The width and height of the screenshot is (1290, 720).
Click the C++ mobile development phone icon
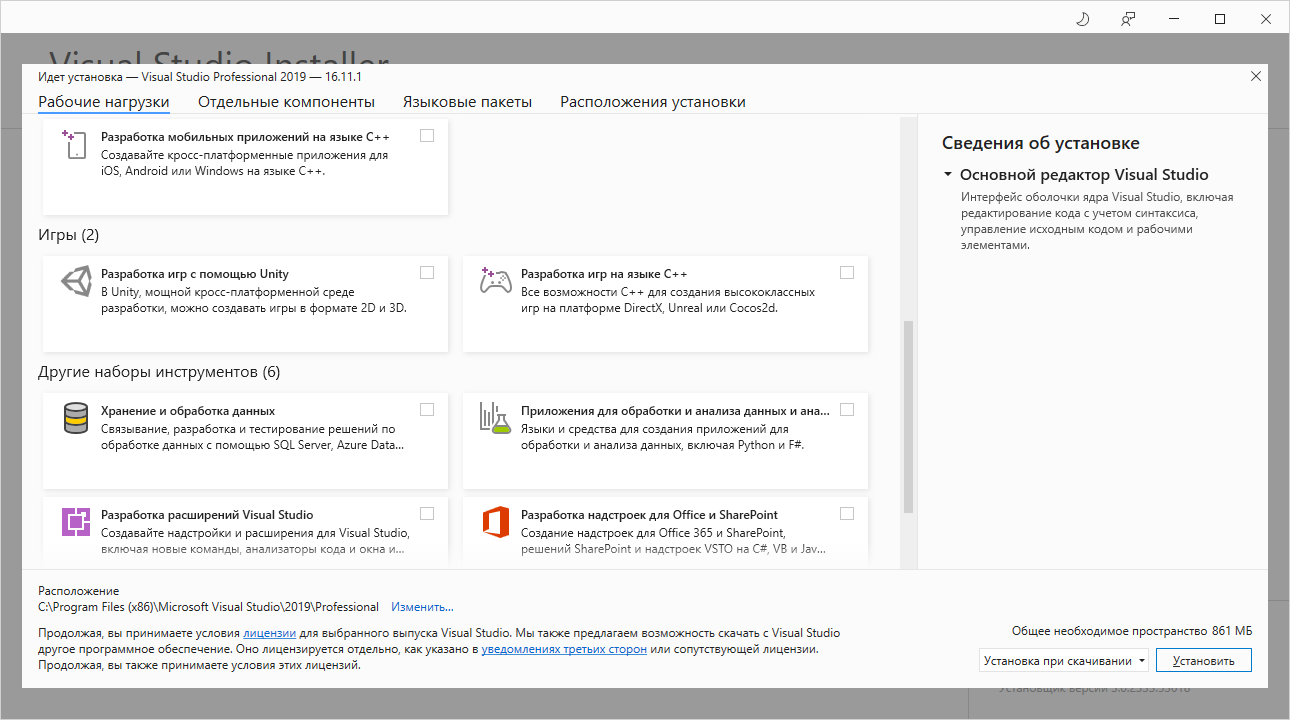click(x=75, y=145)
